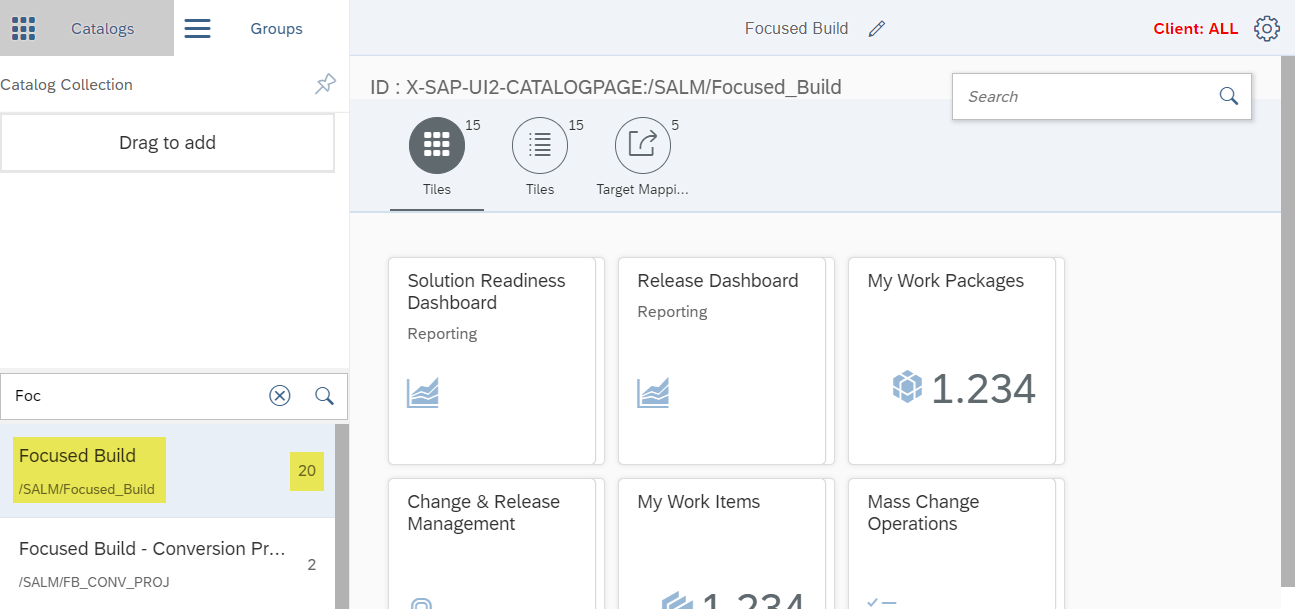Click the Catalog Collection heading

pos(66,85)
